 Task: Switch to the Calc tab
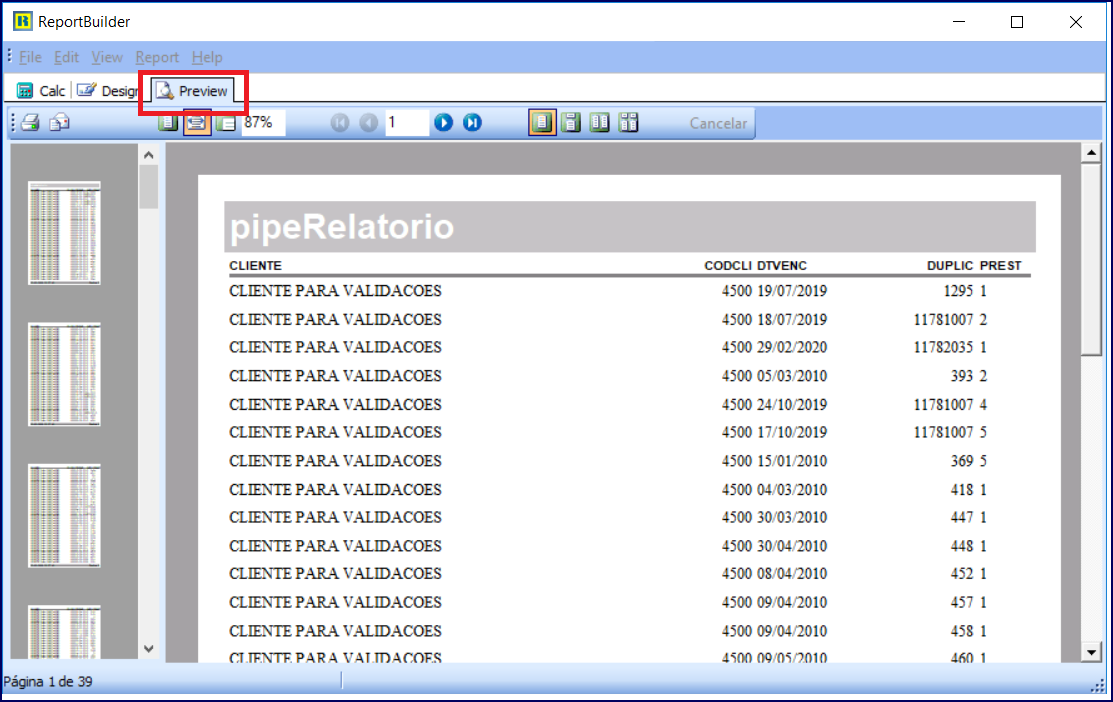(x=41, y=91)
